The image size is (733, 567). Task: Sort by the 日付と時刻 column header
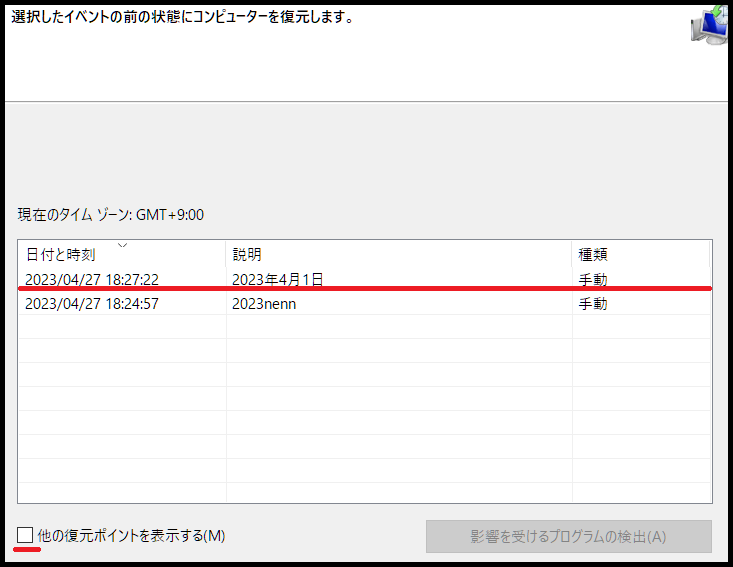122,254
